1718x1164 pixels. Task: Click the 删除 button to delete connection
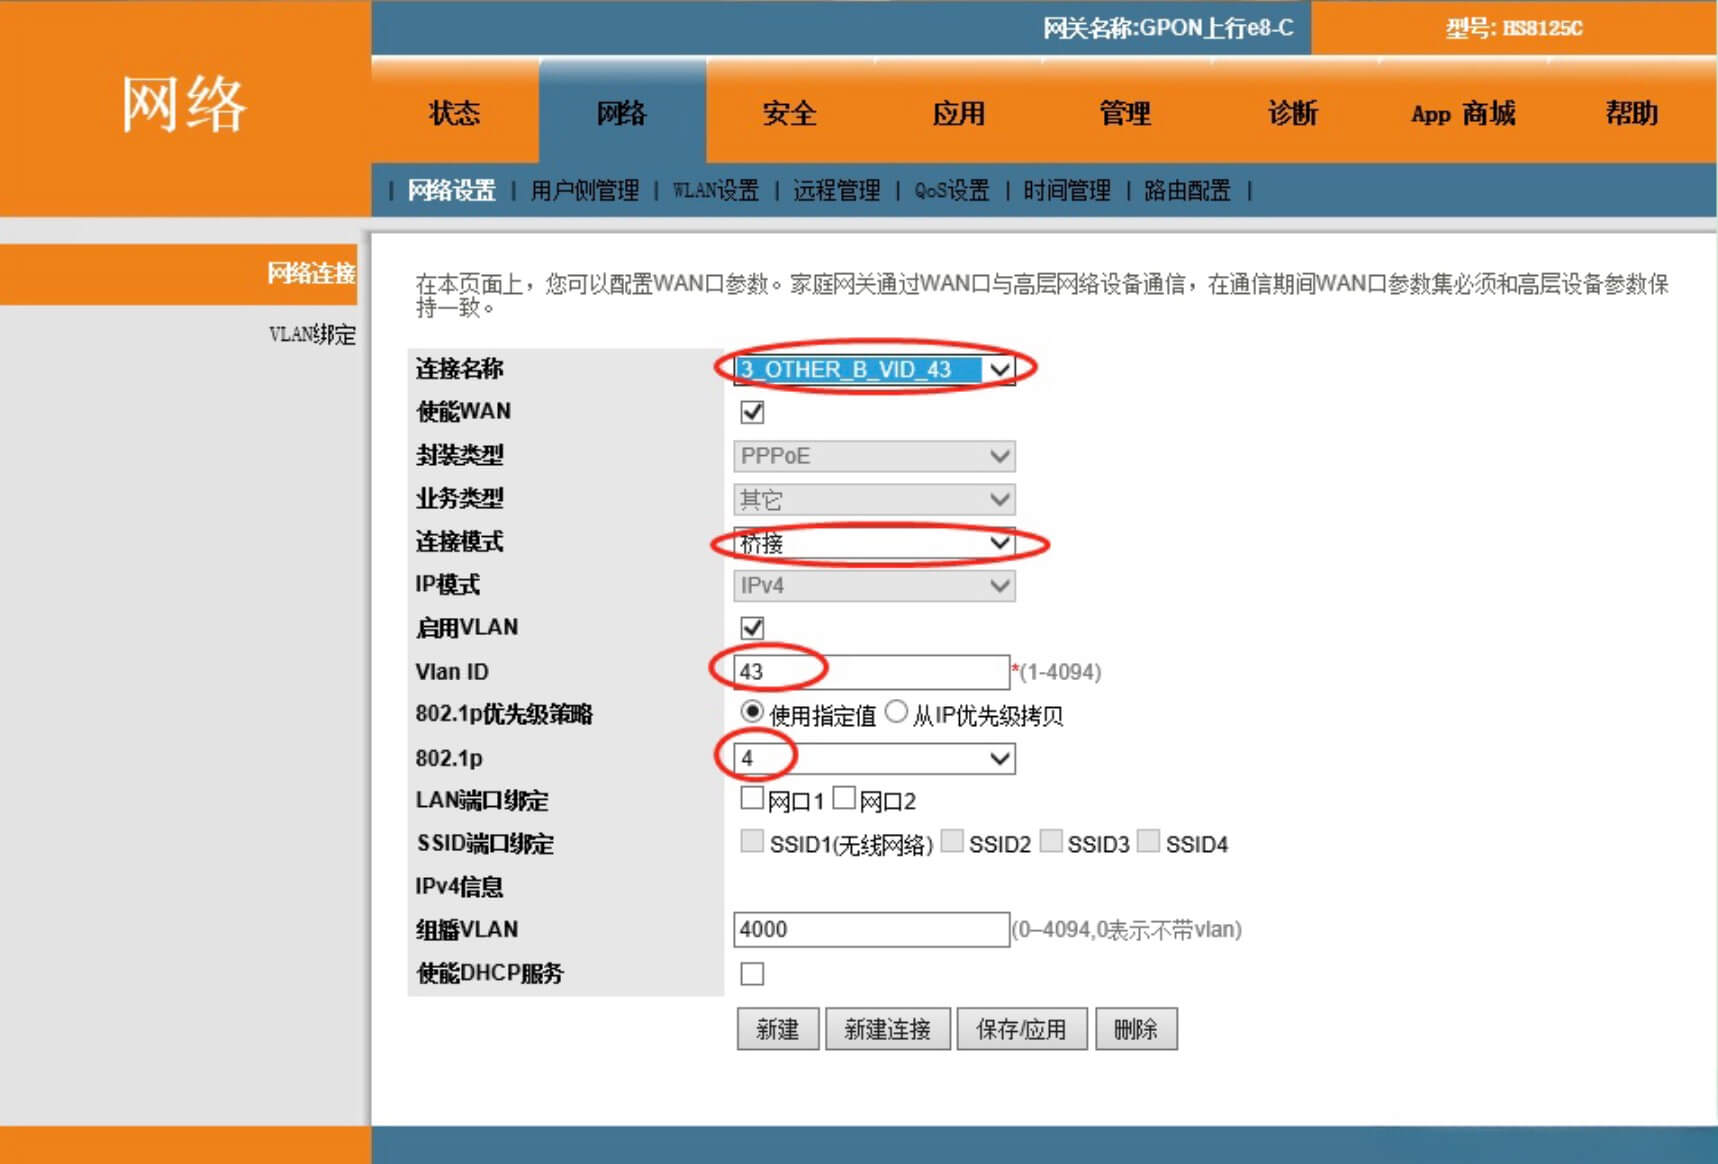[1136, 1028]
